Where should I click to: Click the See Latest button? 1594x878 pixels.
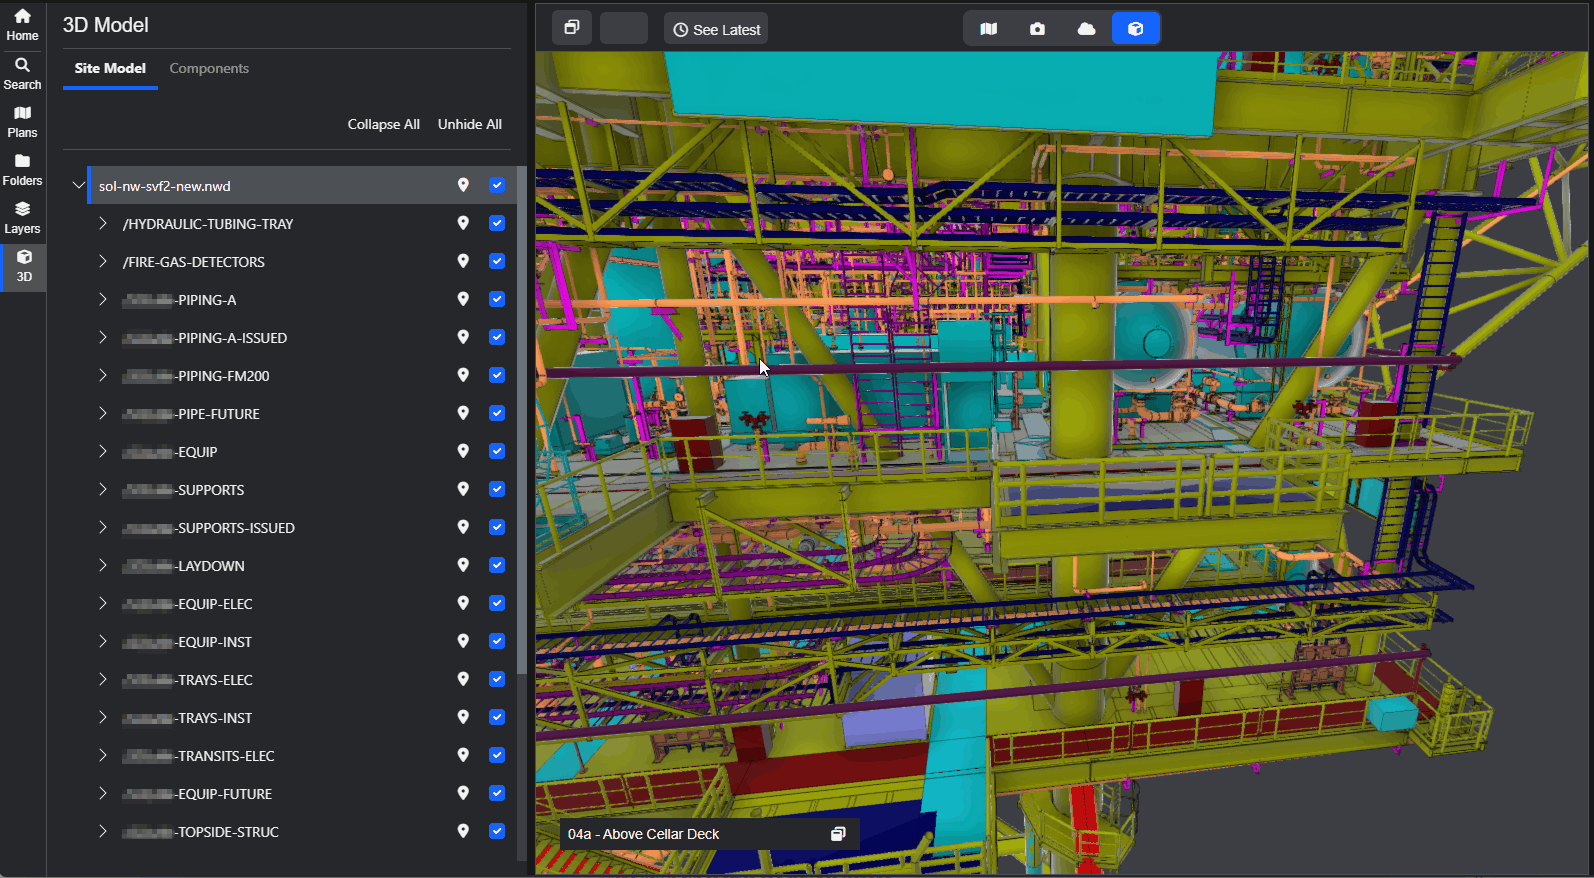point(716,29)
